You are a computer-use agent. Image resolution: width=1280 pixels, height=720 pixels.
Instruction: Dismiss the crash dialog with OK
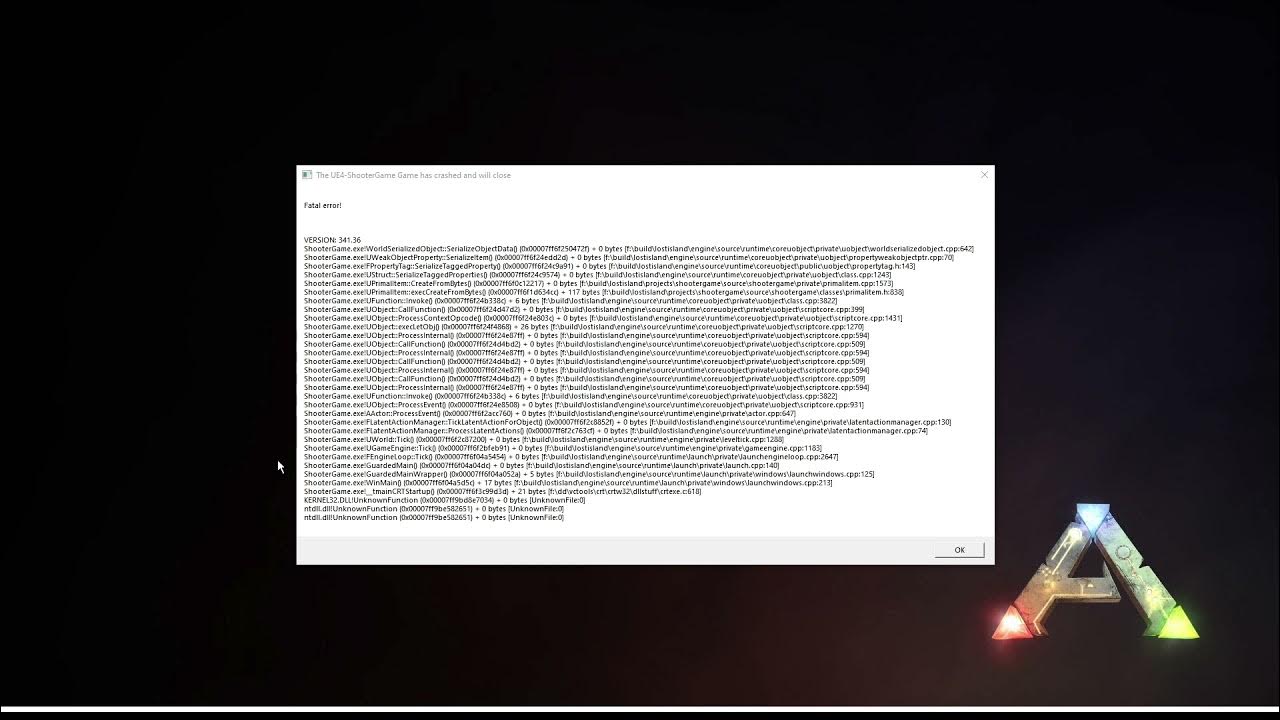[x=959, y=550]
